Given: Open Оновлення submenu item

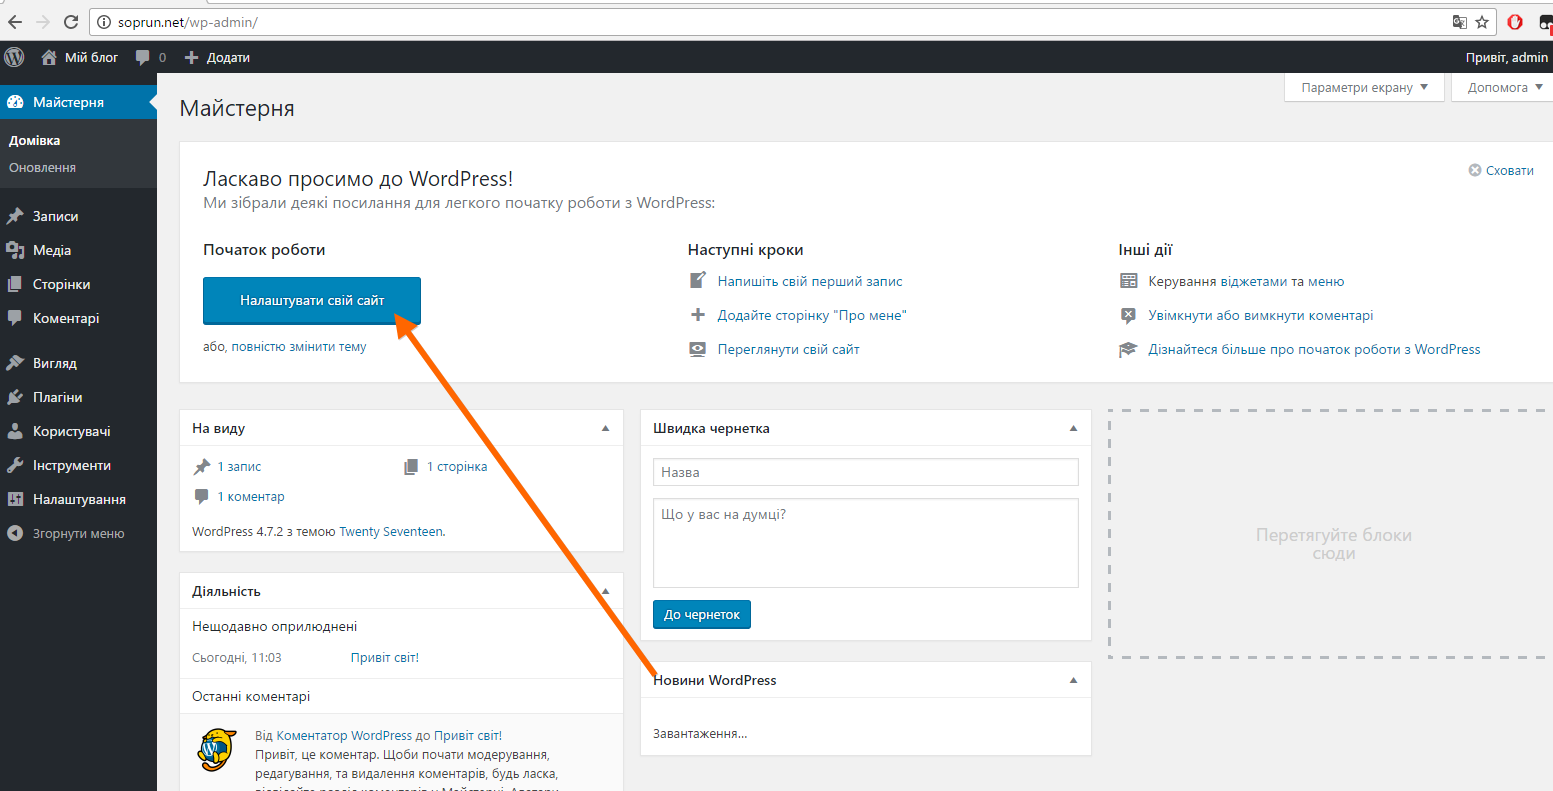Looking at the screenshot, I should [42, 168].
